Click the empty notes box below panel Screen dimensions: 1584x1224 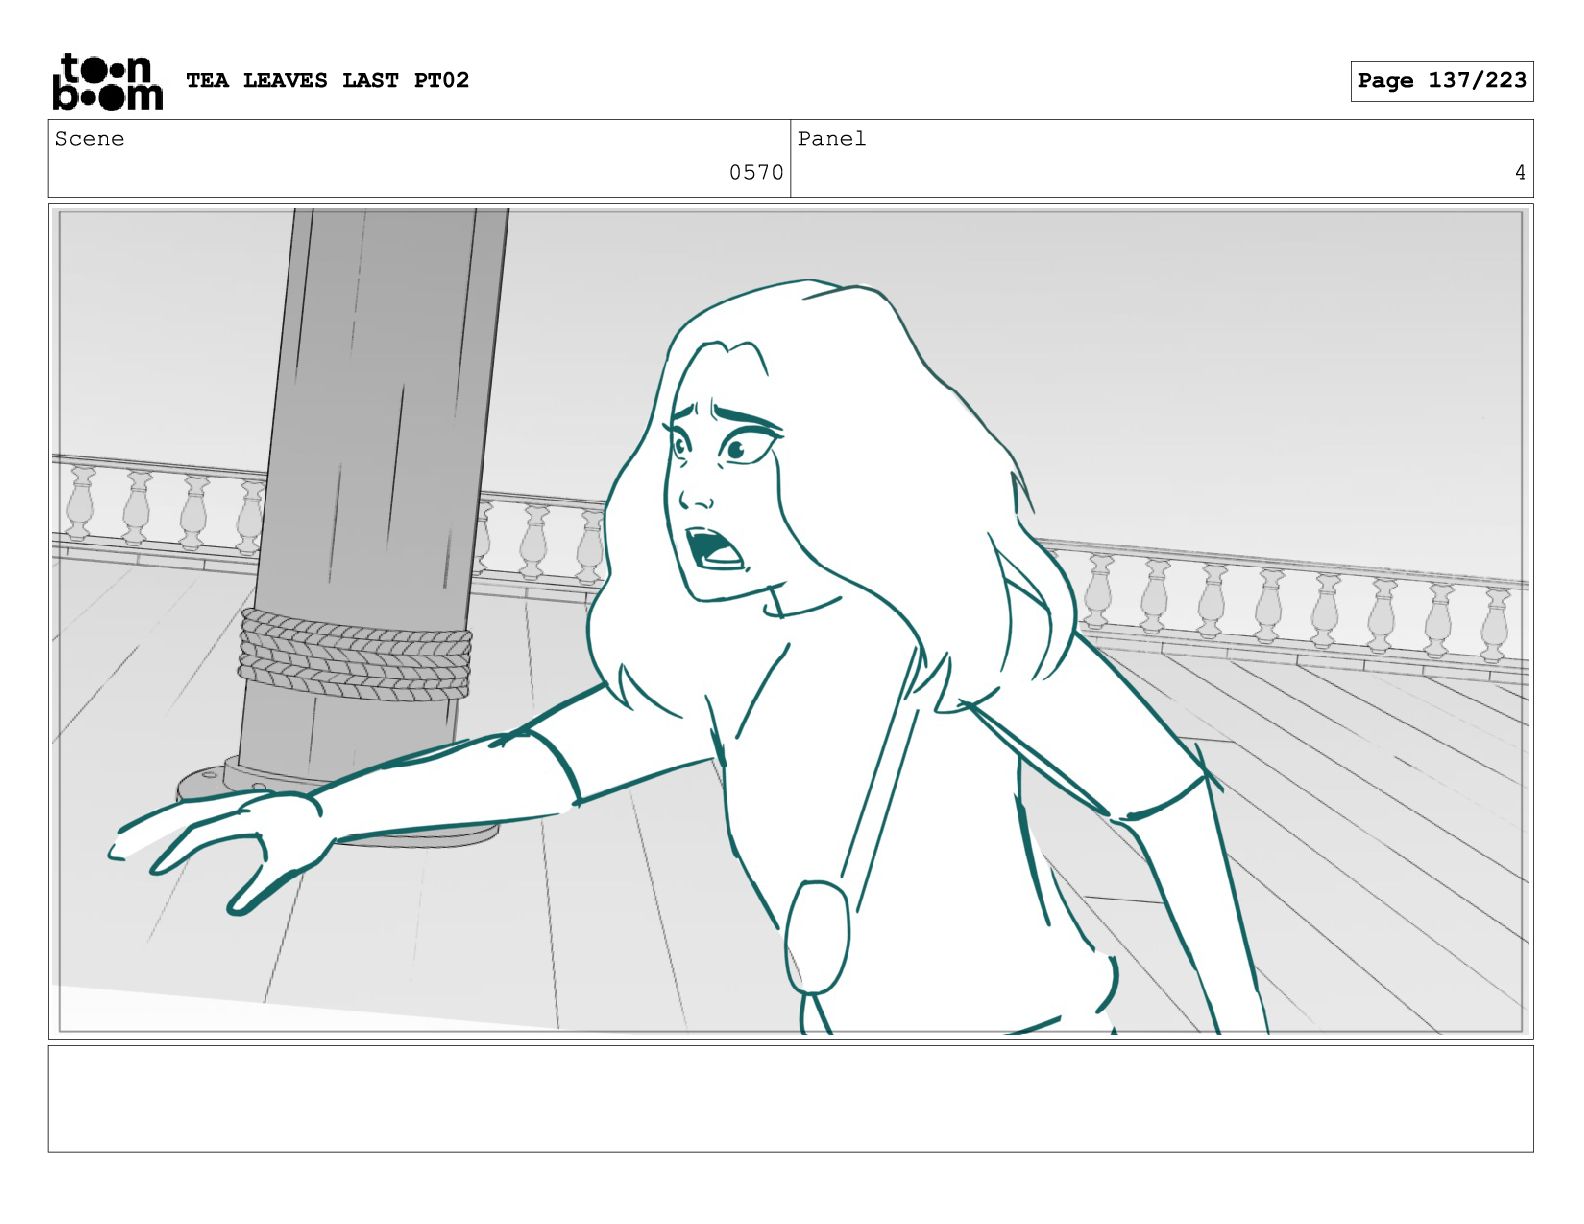[790, 1099]
